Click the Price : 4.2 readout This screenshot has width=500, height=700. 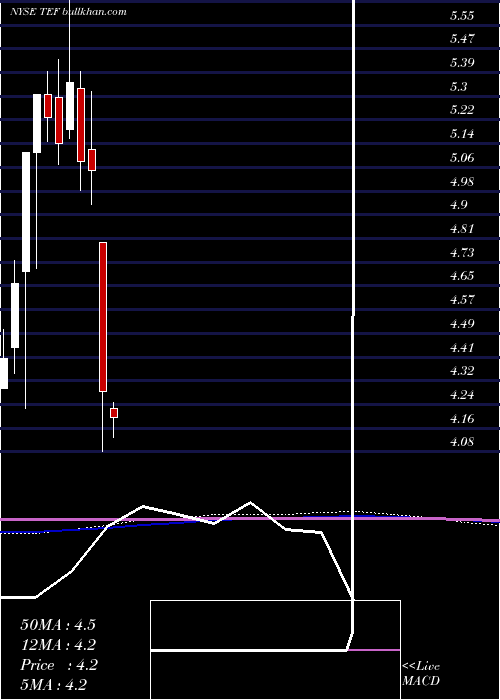point(59,665)
